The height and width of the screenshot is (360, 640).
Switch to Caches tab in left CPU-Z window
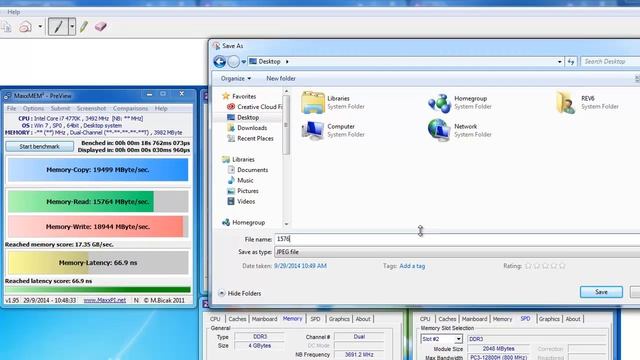tap(237, 319)
